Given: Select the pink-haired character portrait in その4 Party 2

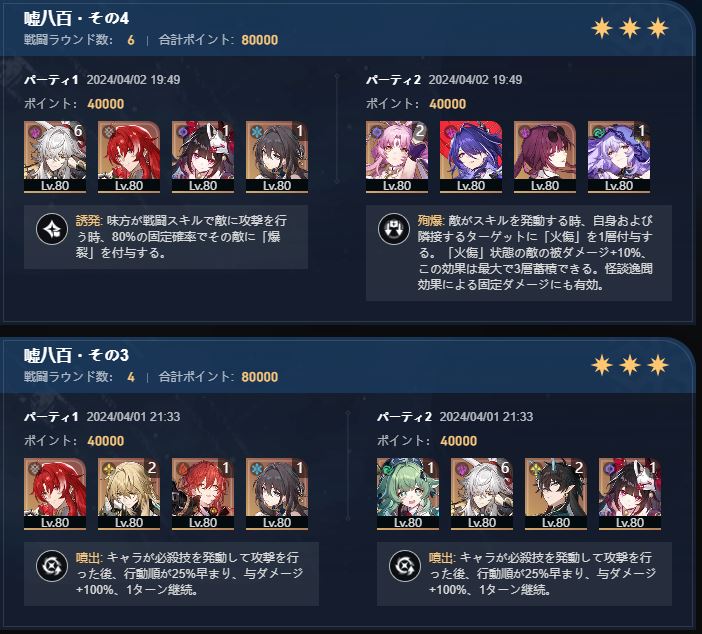Looking at the screenshot, I should (x=397, y=157).
